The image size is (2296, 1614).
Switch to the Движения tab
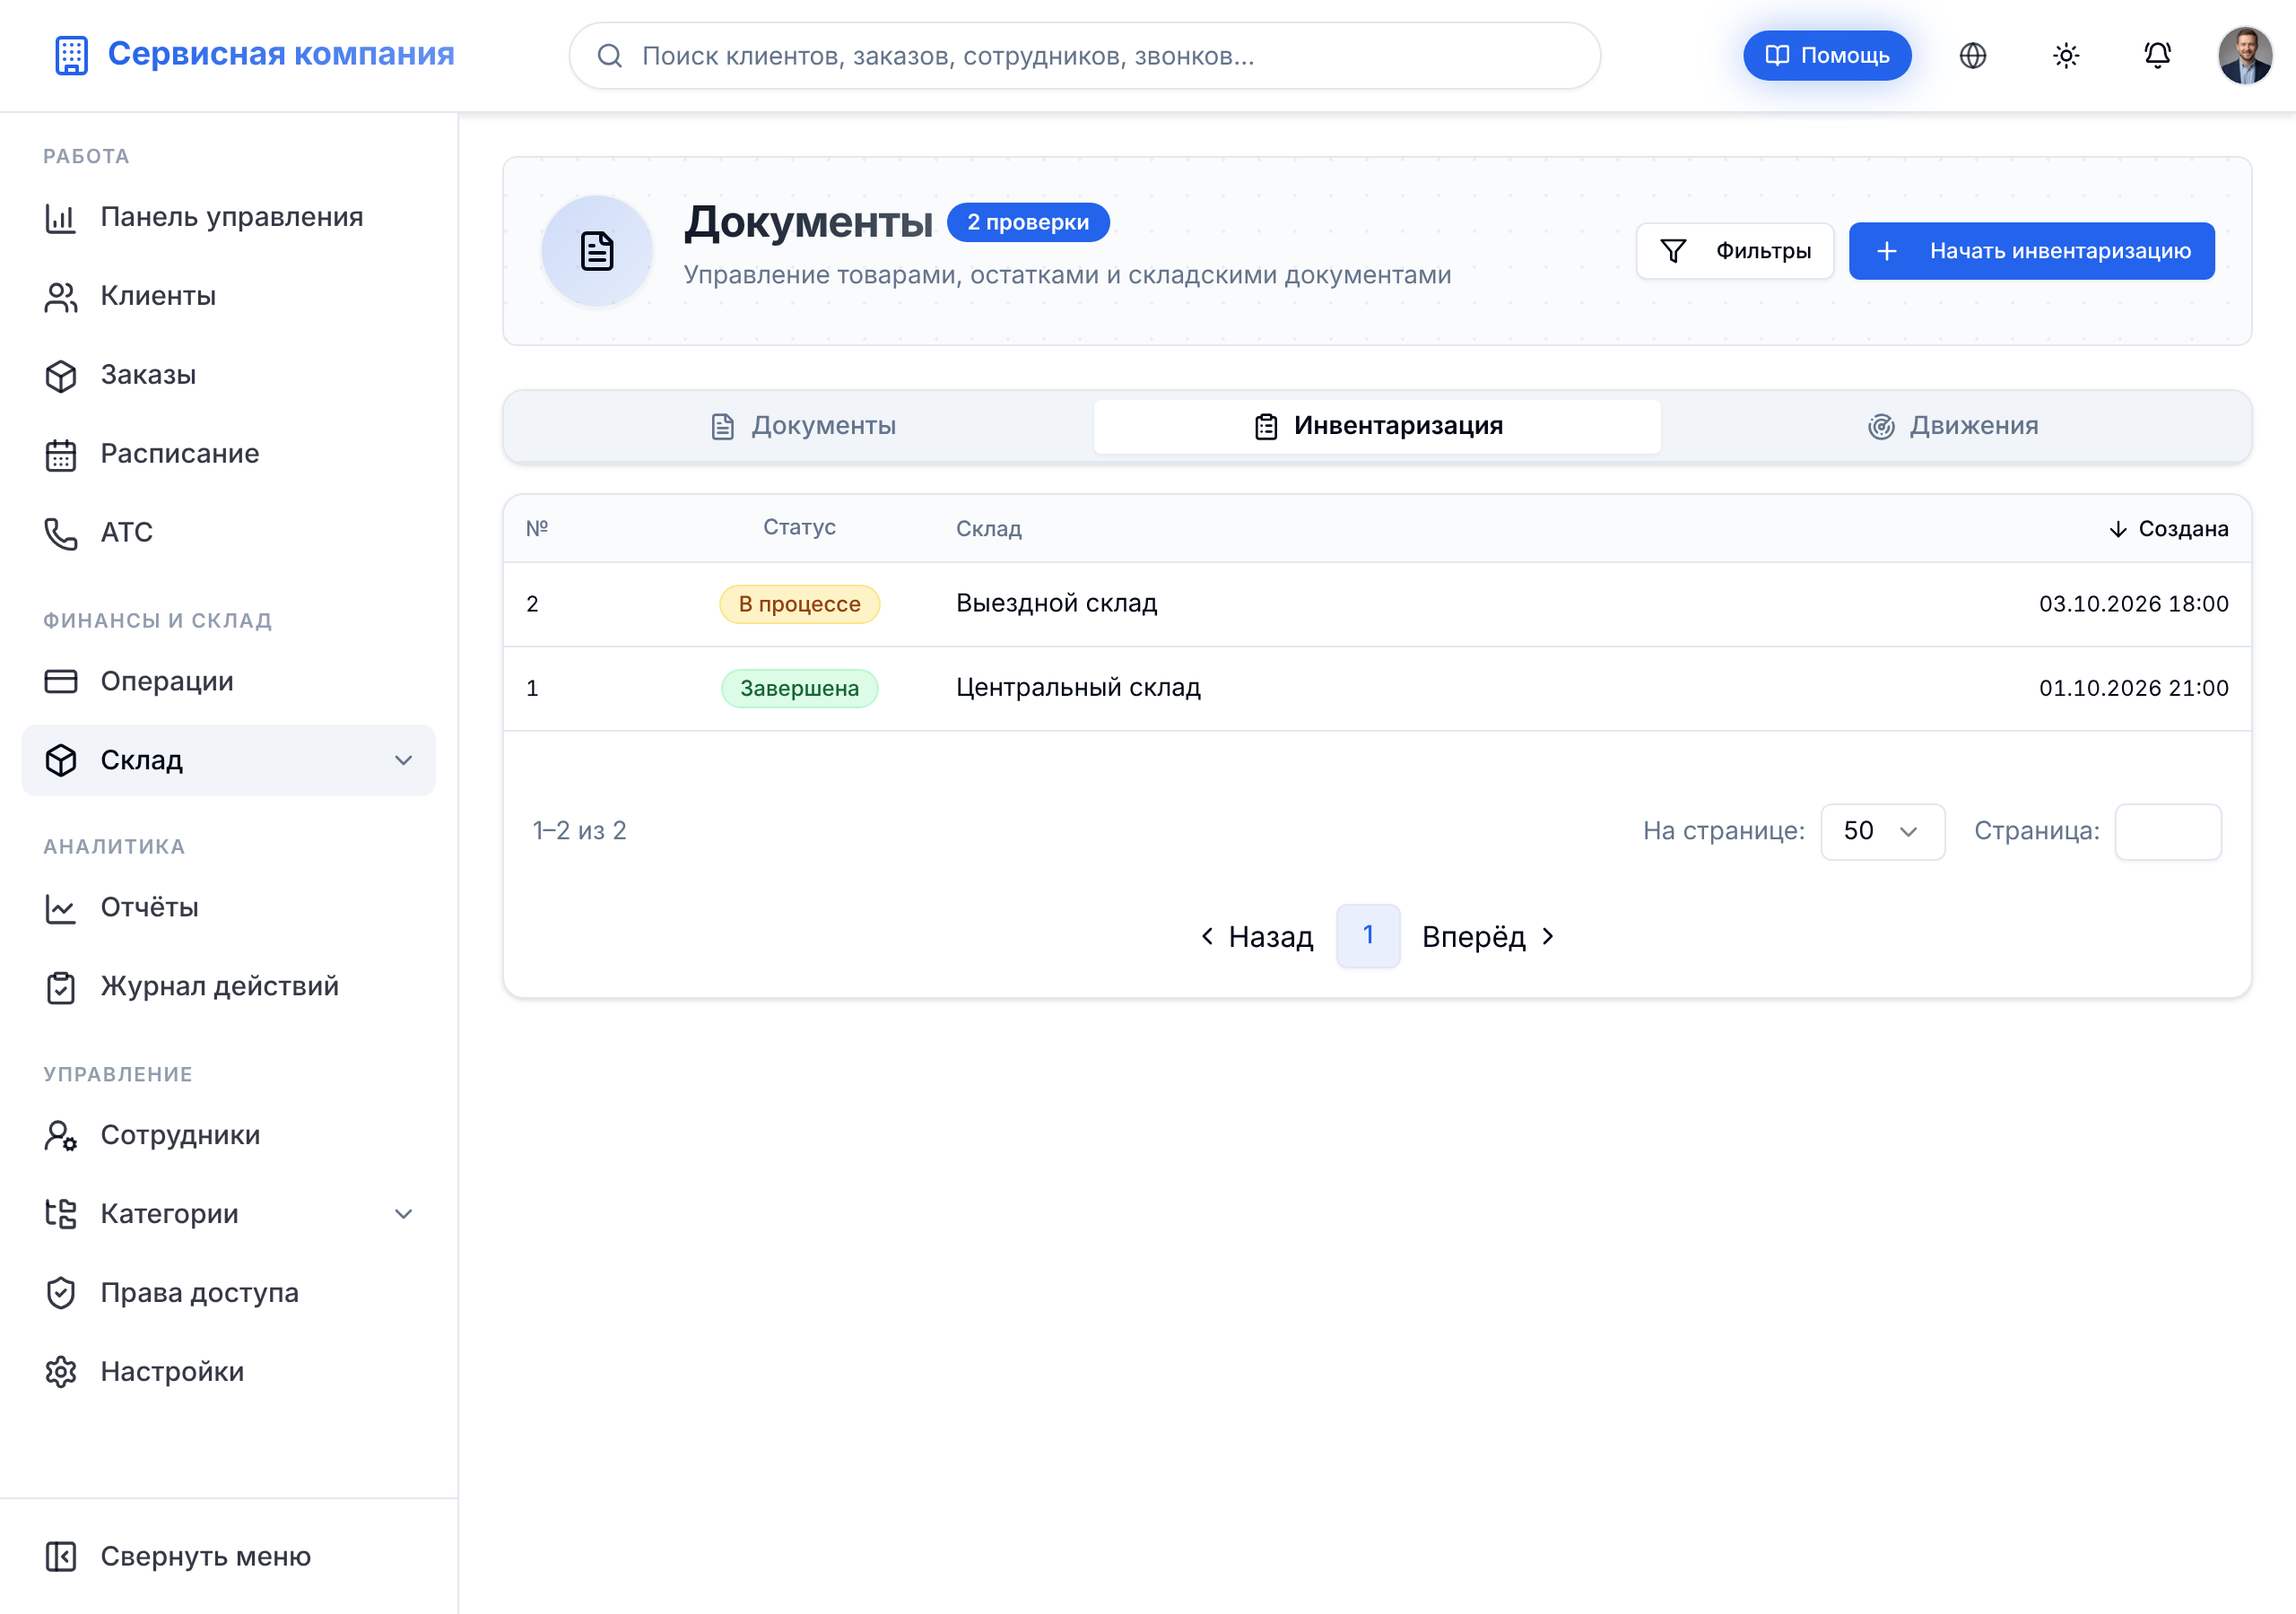(x=1954, y=426)
